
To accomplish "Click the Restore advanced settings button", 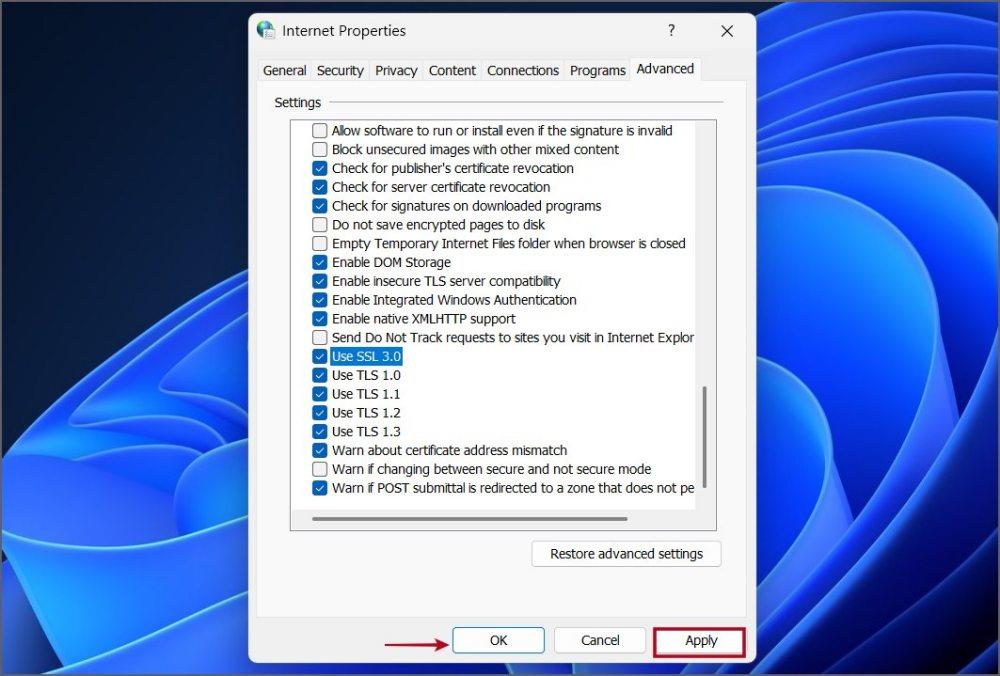I will point(626,554).
